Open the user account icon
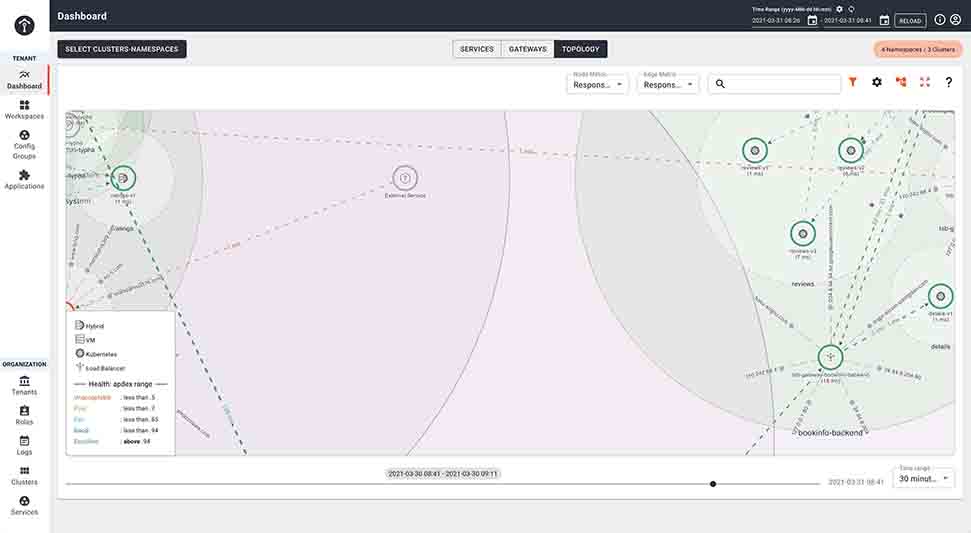This screenshot has width=971, height=533. (x=956, y=20)
